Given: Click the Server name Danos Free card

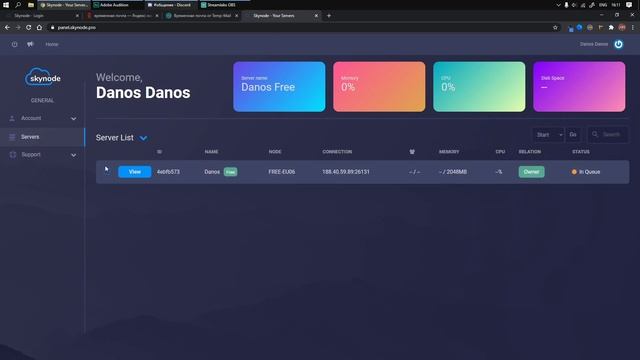Looking at the screenshot, I should click(279, 87).
